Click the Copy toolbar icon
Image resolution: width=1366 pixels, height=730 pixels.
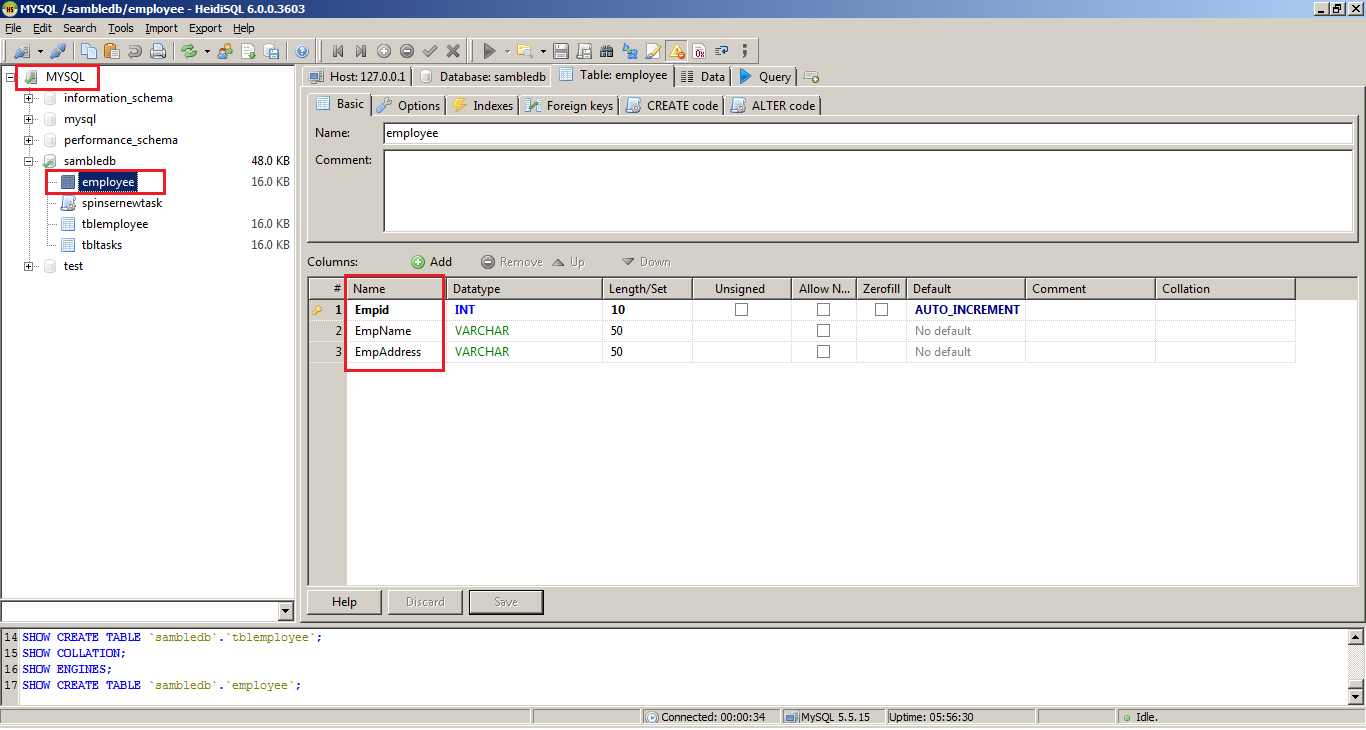point(89,50)
